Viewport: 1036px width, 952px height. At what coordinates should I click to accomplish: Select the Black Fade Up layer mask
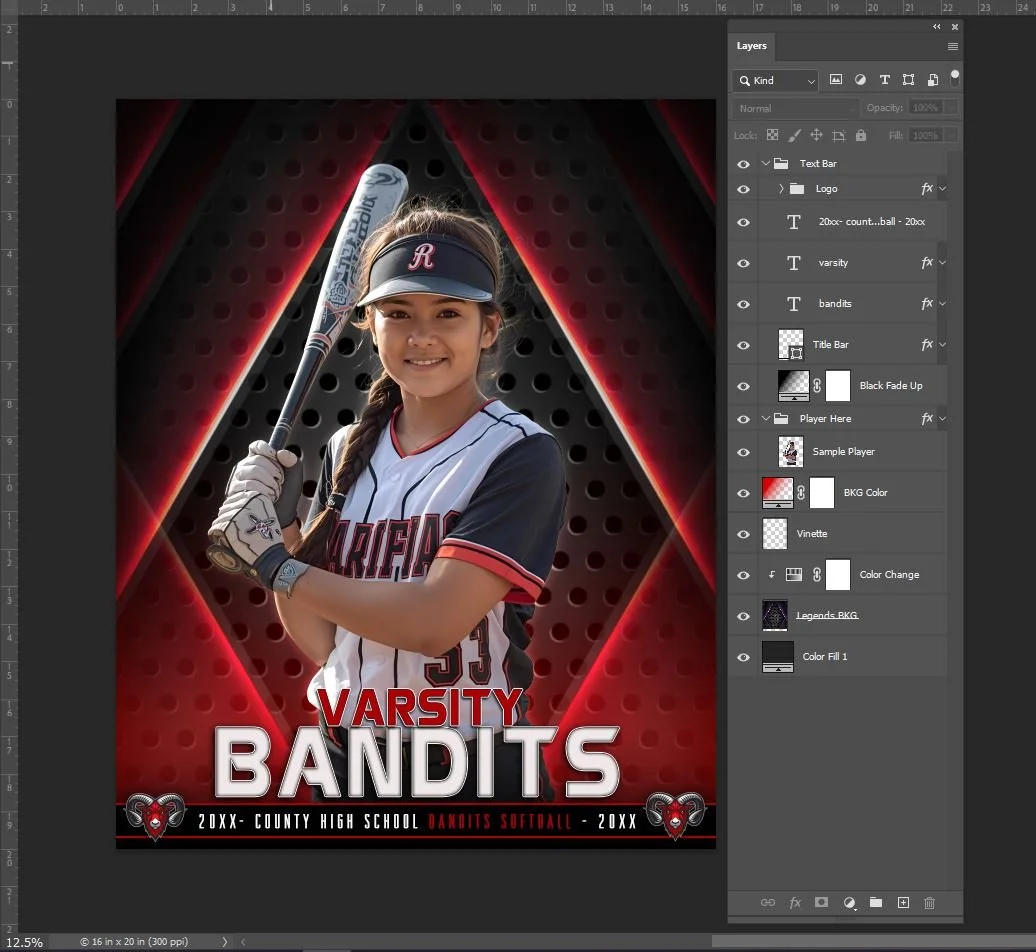pos(838,386)
